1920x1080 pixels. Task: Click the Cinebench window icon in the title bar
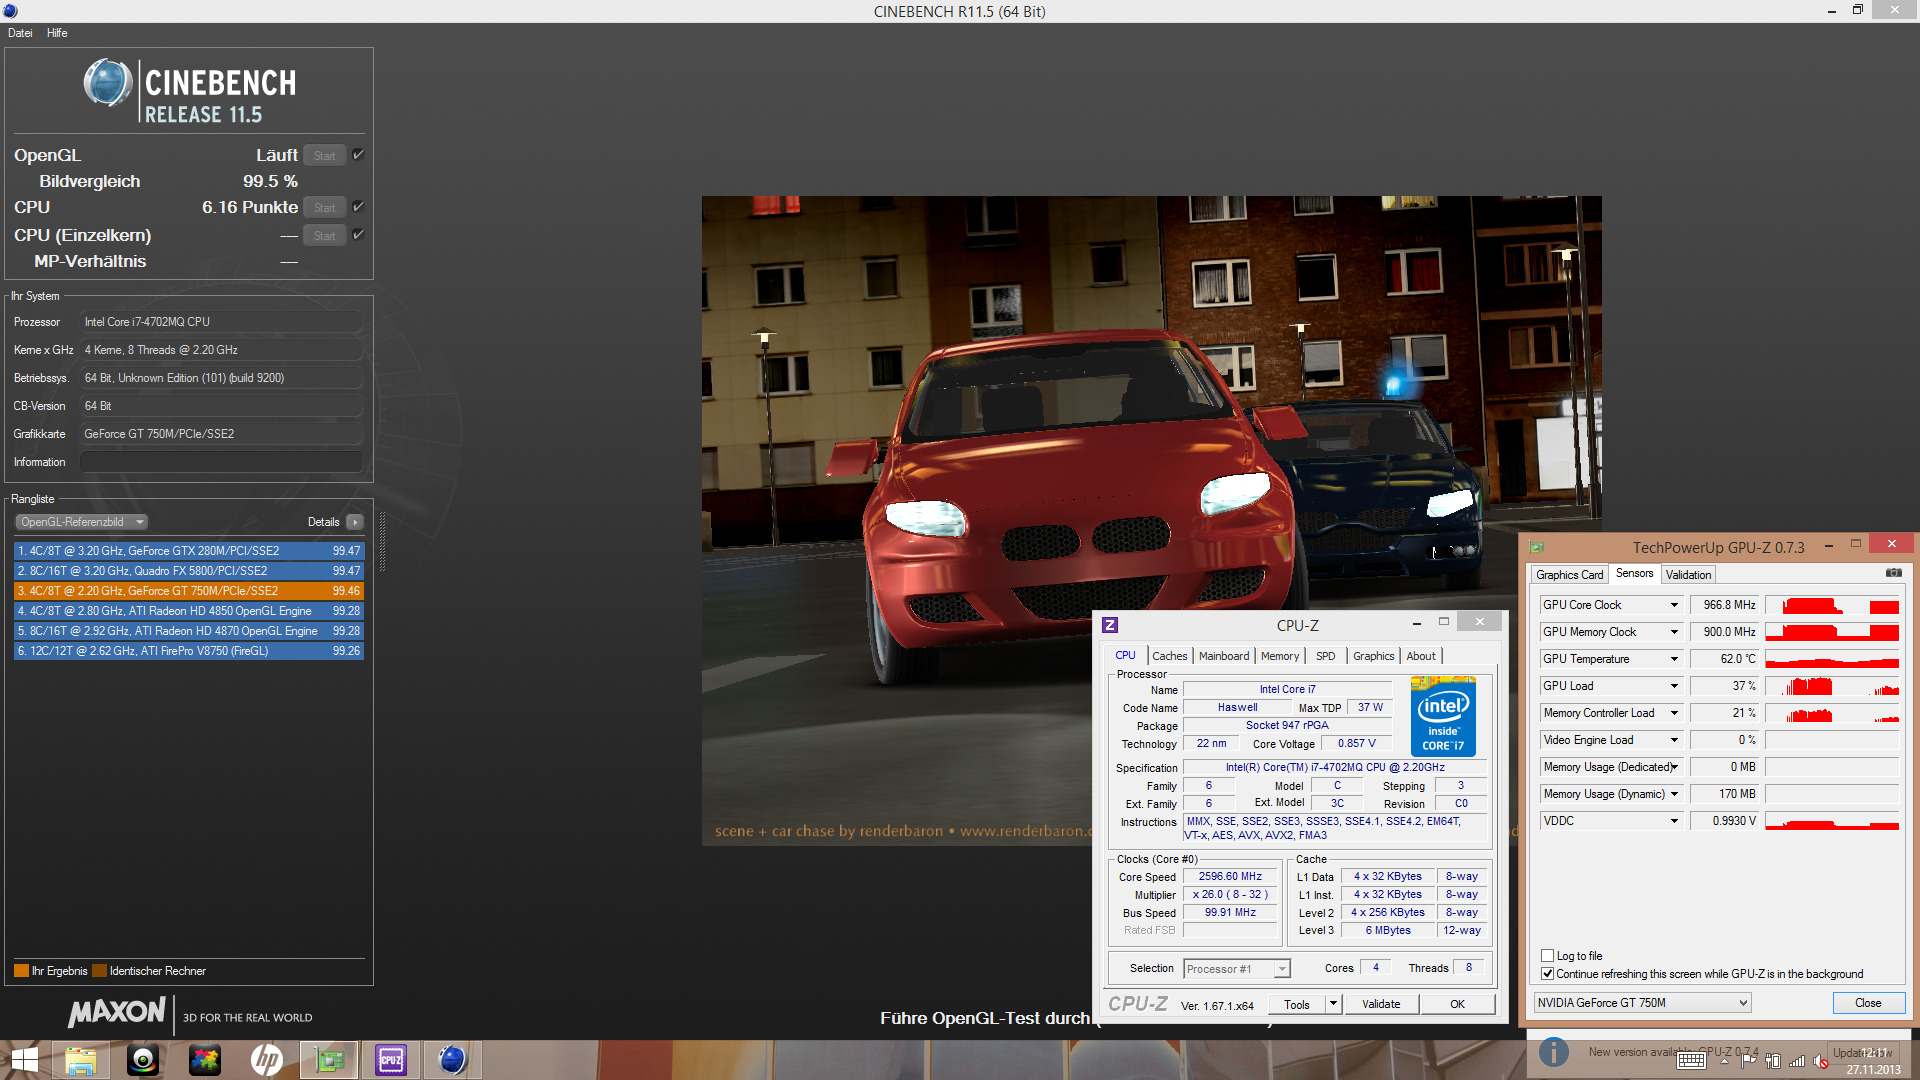point(10,11)
